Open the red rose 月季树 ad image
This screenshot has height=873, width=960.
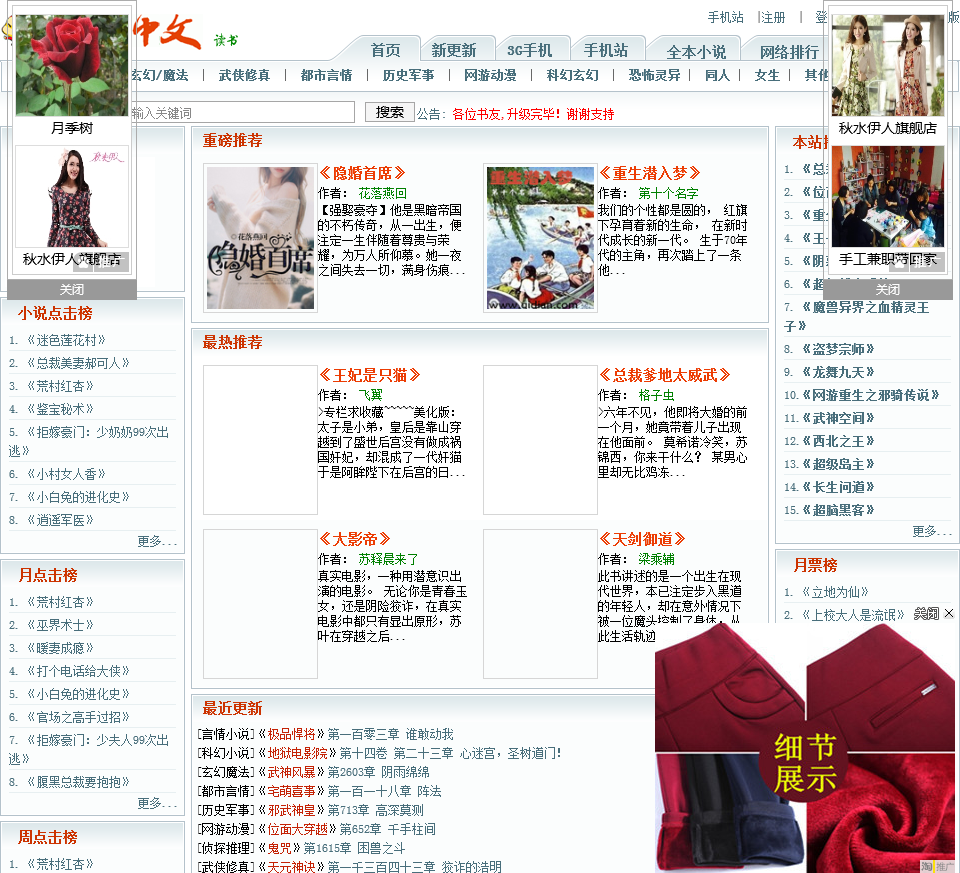[x=72, y=65]
